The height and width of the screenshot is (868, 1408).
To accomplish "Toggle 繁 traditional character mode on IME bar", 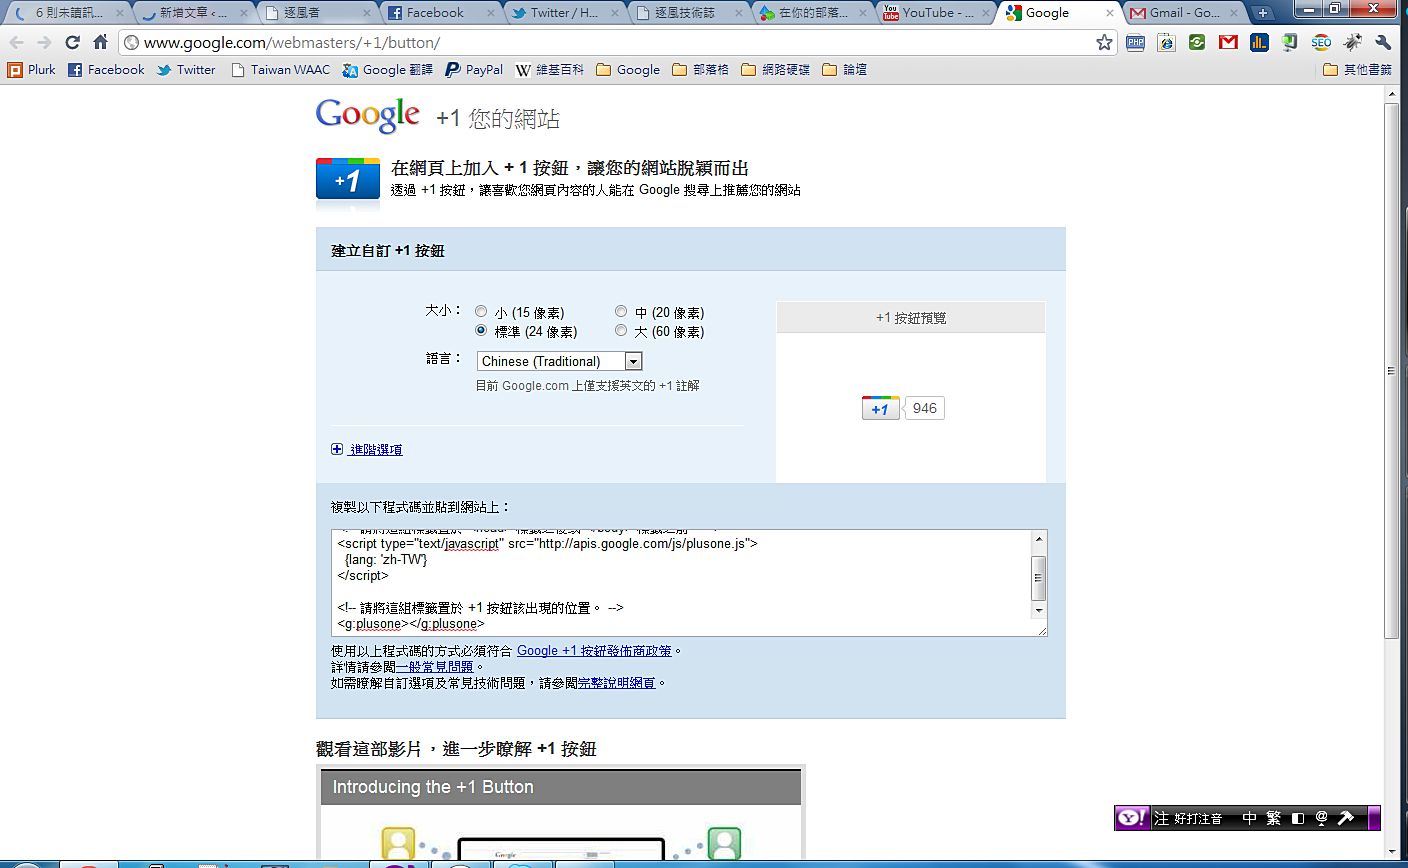I will (1273, 818).
